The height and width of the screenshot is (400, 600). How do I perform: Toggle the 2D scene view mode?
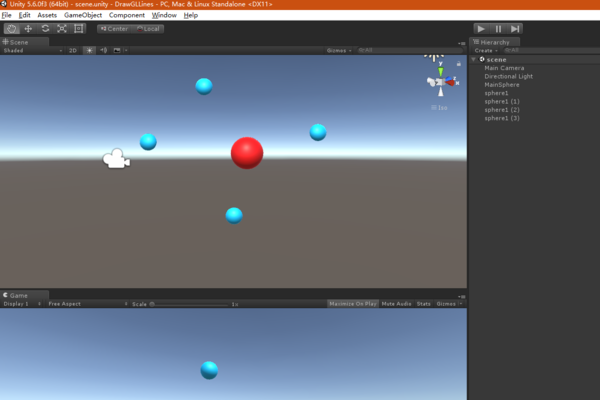point(73,49)
